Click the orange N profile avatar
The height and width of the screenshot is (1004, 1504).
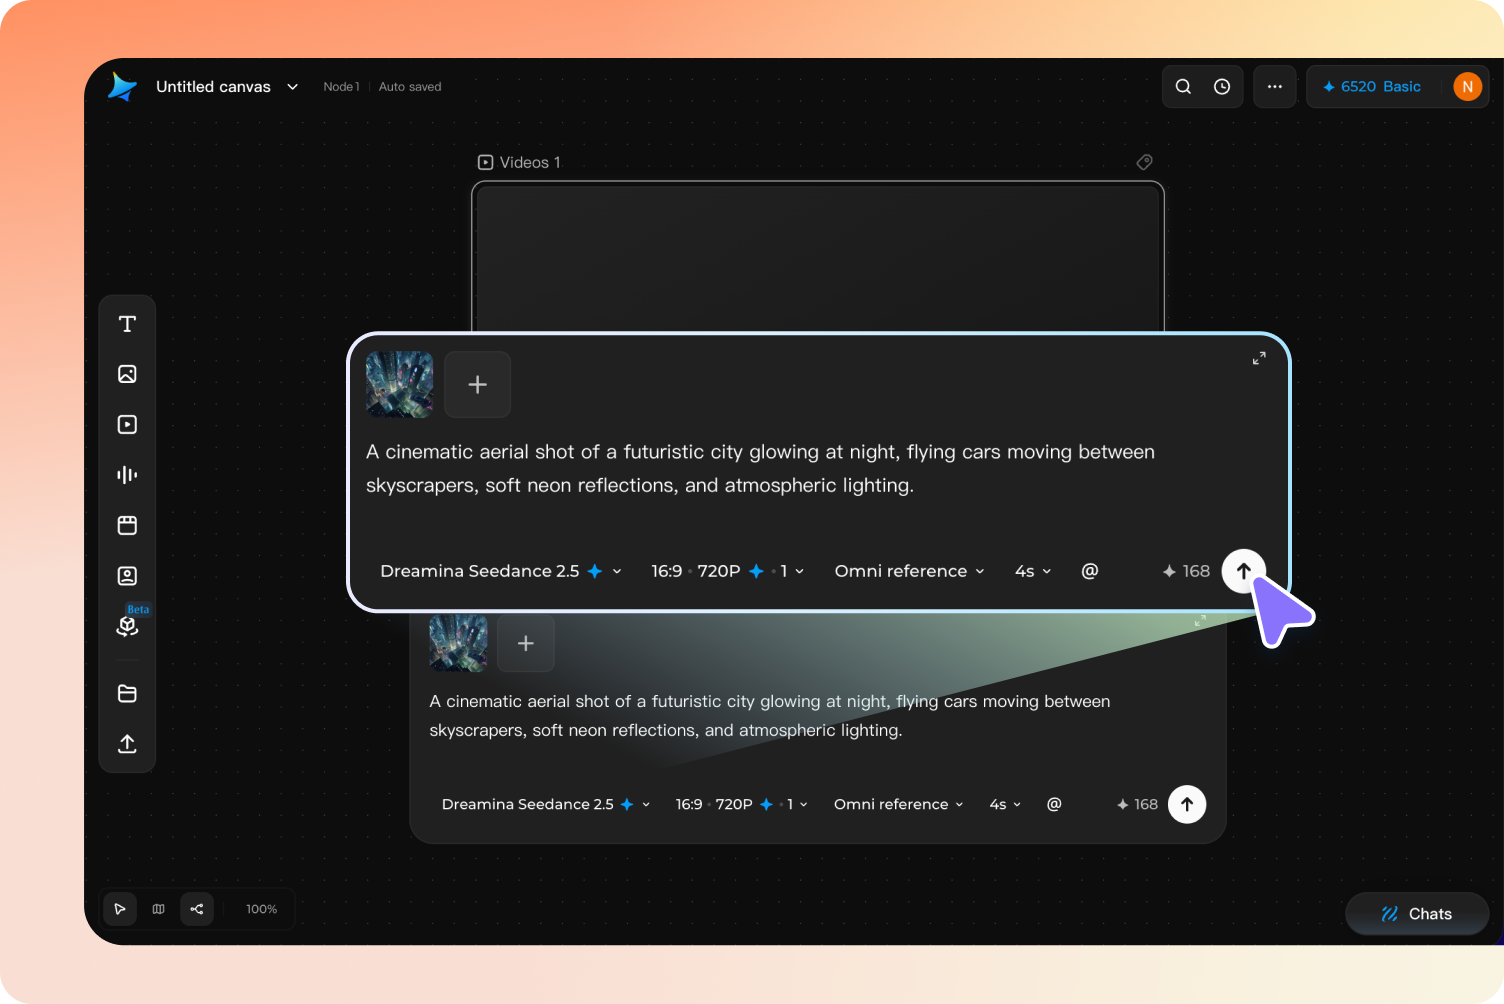[1467, 87]
